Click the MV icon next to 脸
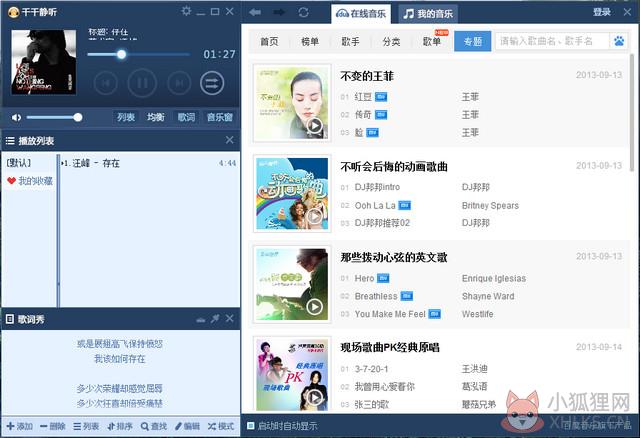 click(372, 133)
